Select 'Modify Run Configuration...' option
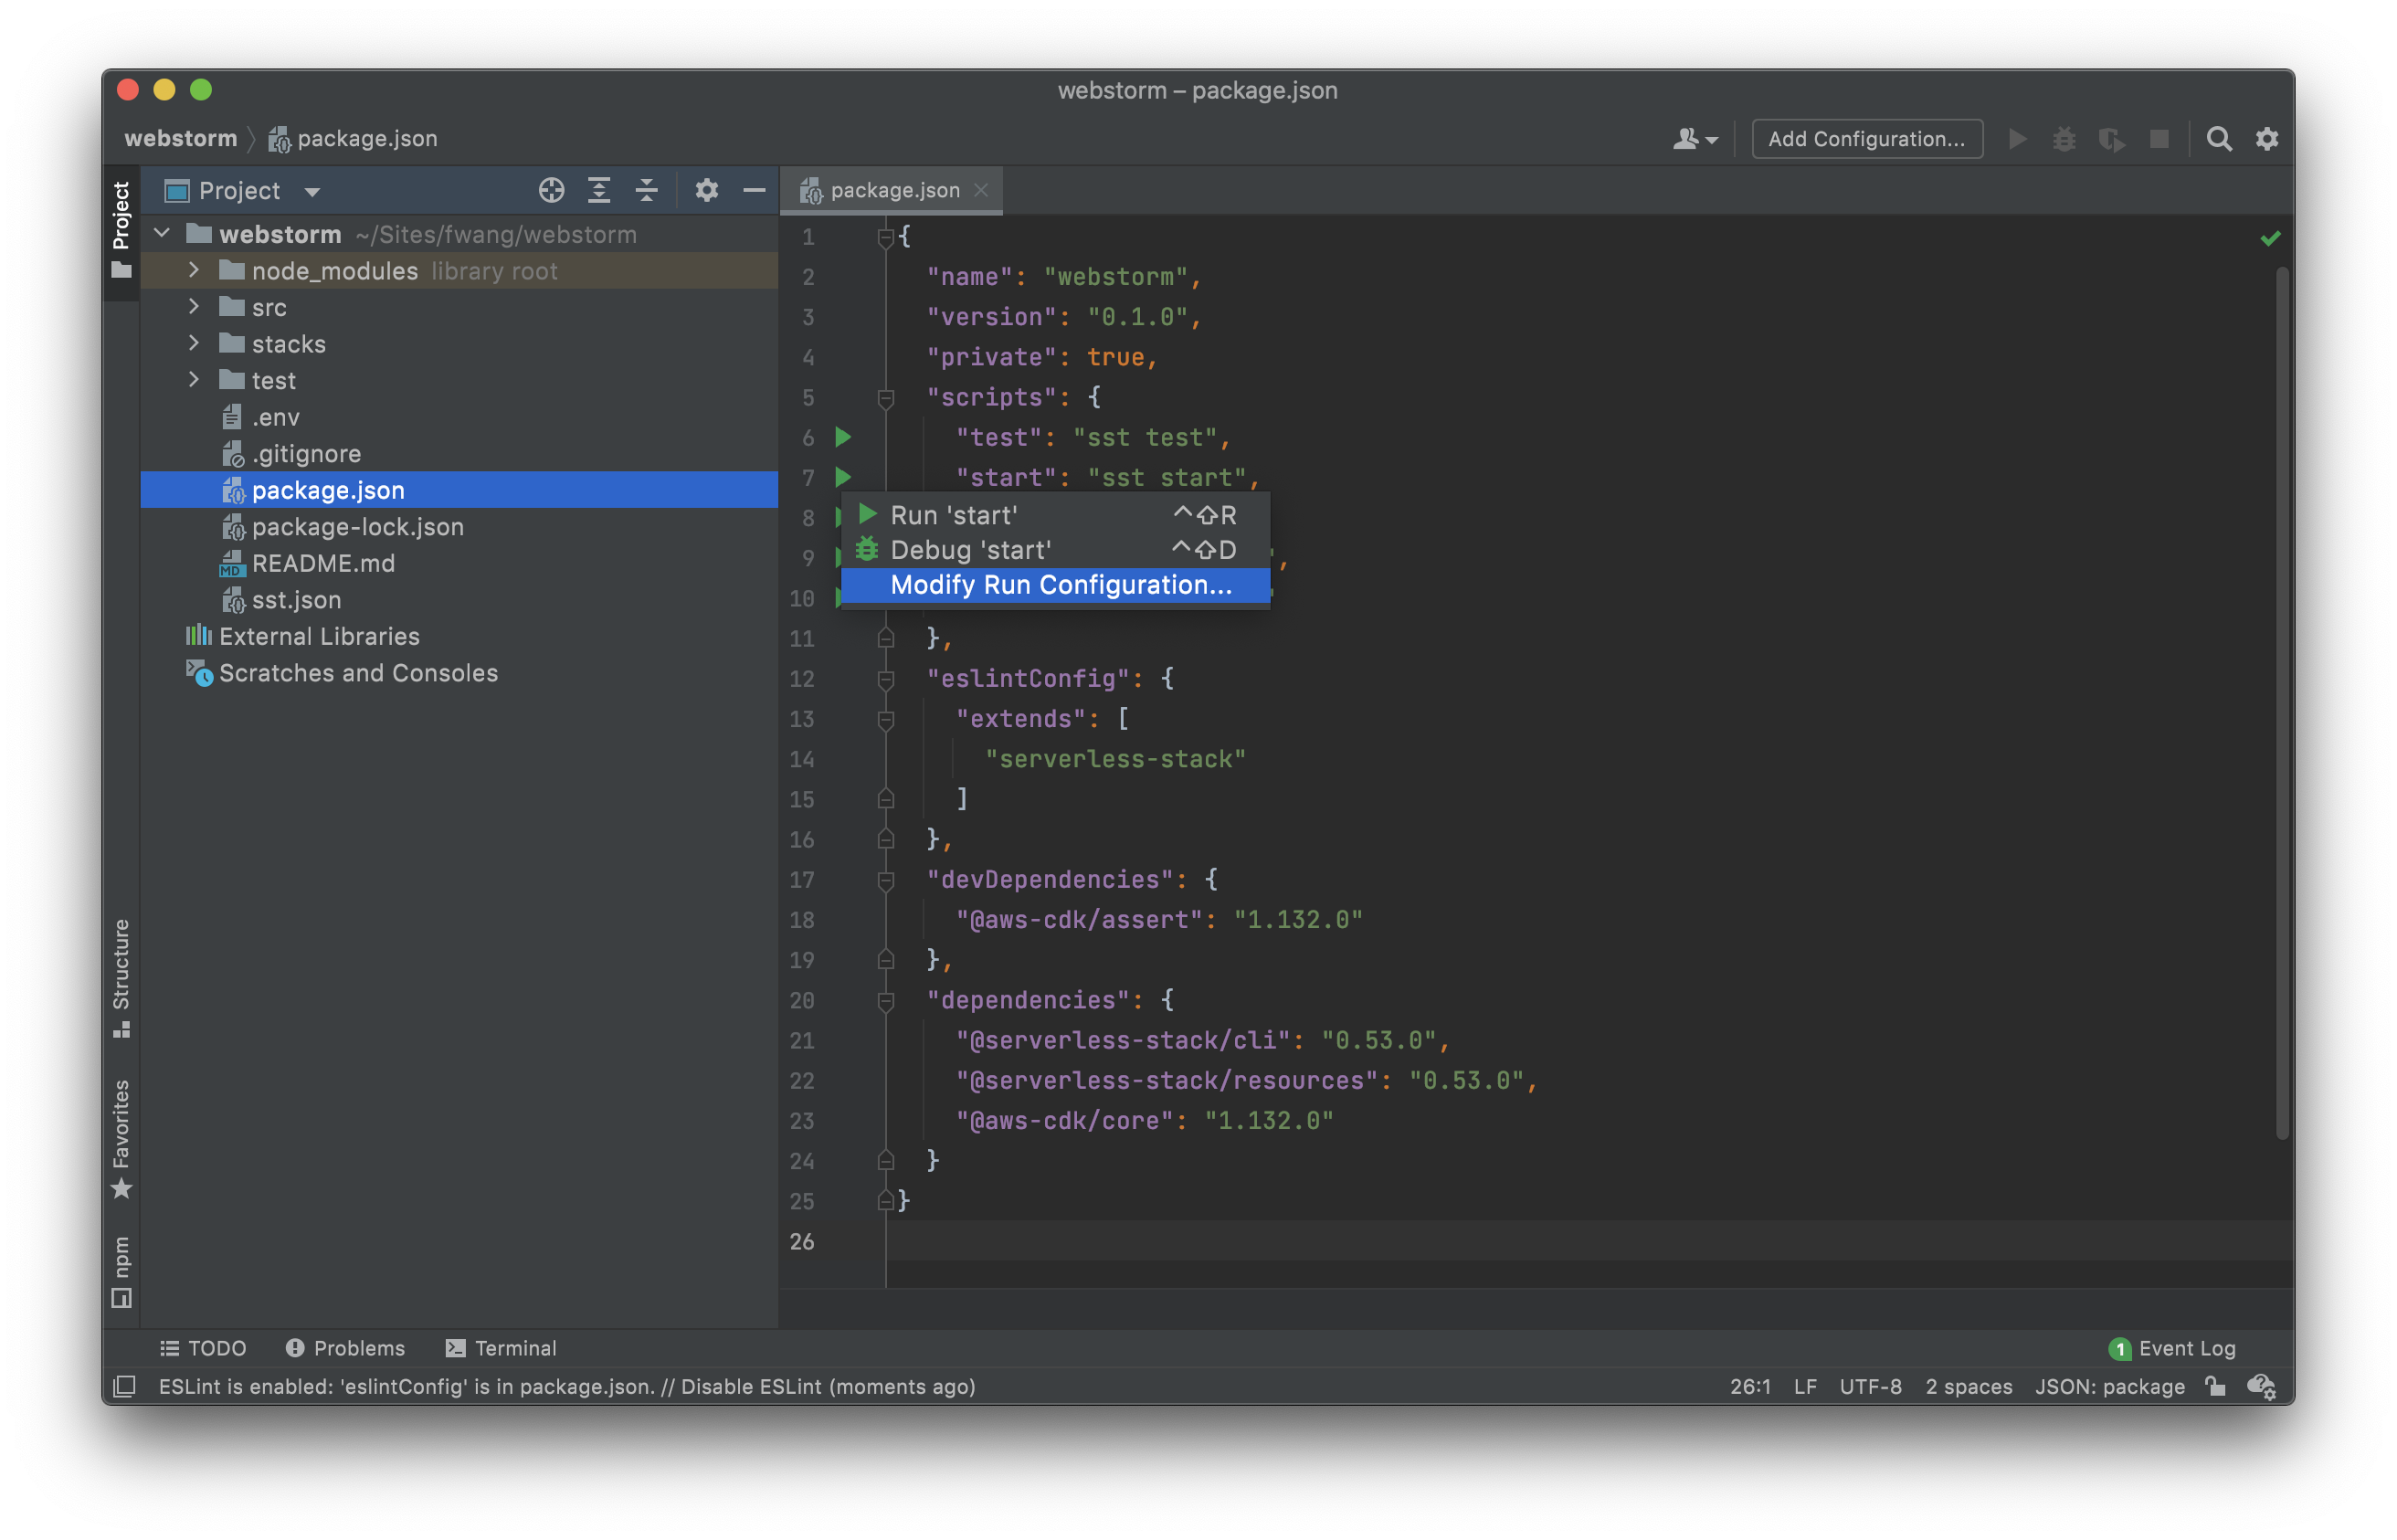The image size is (2397, 1540). coord(1062,585)
